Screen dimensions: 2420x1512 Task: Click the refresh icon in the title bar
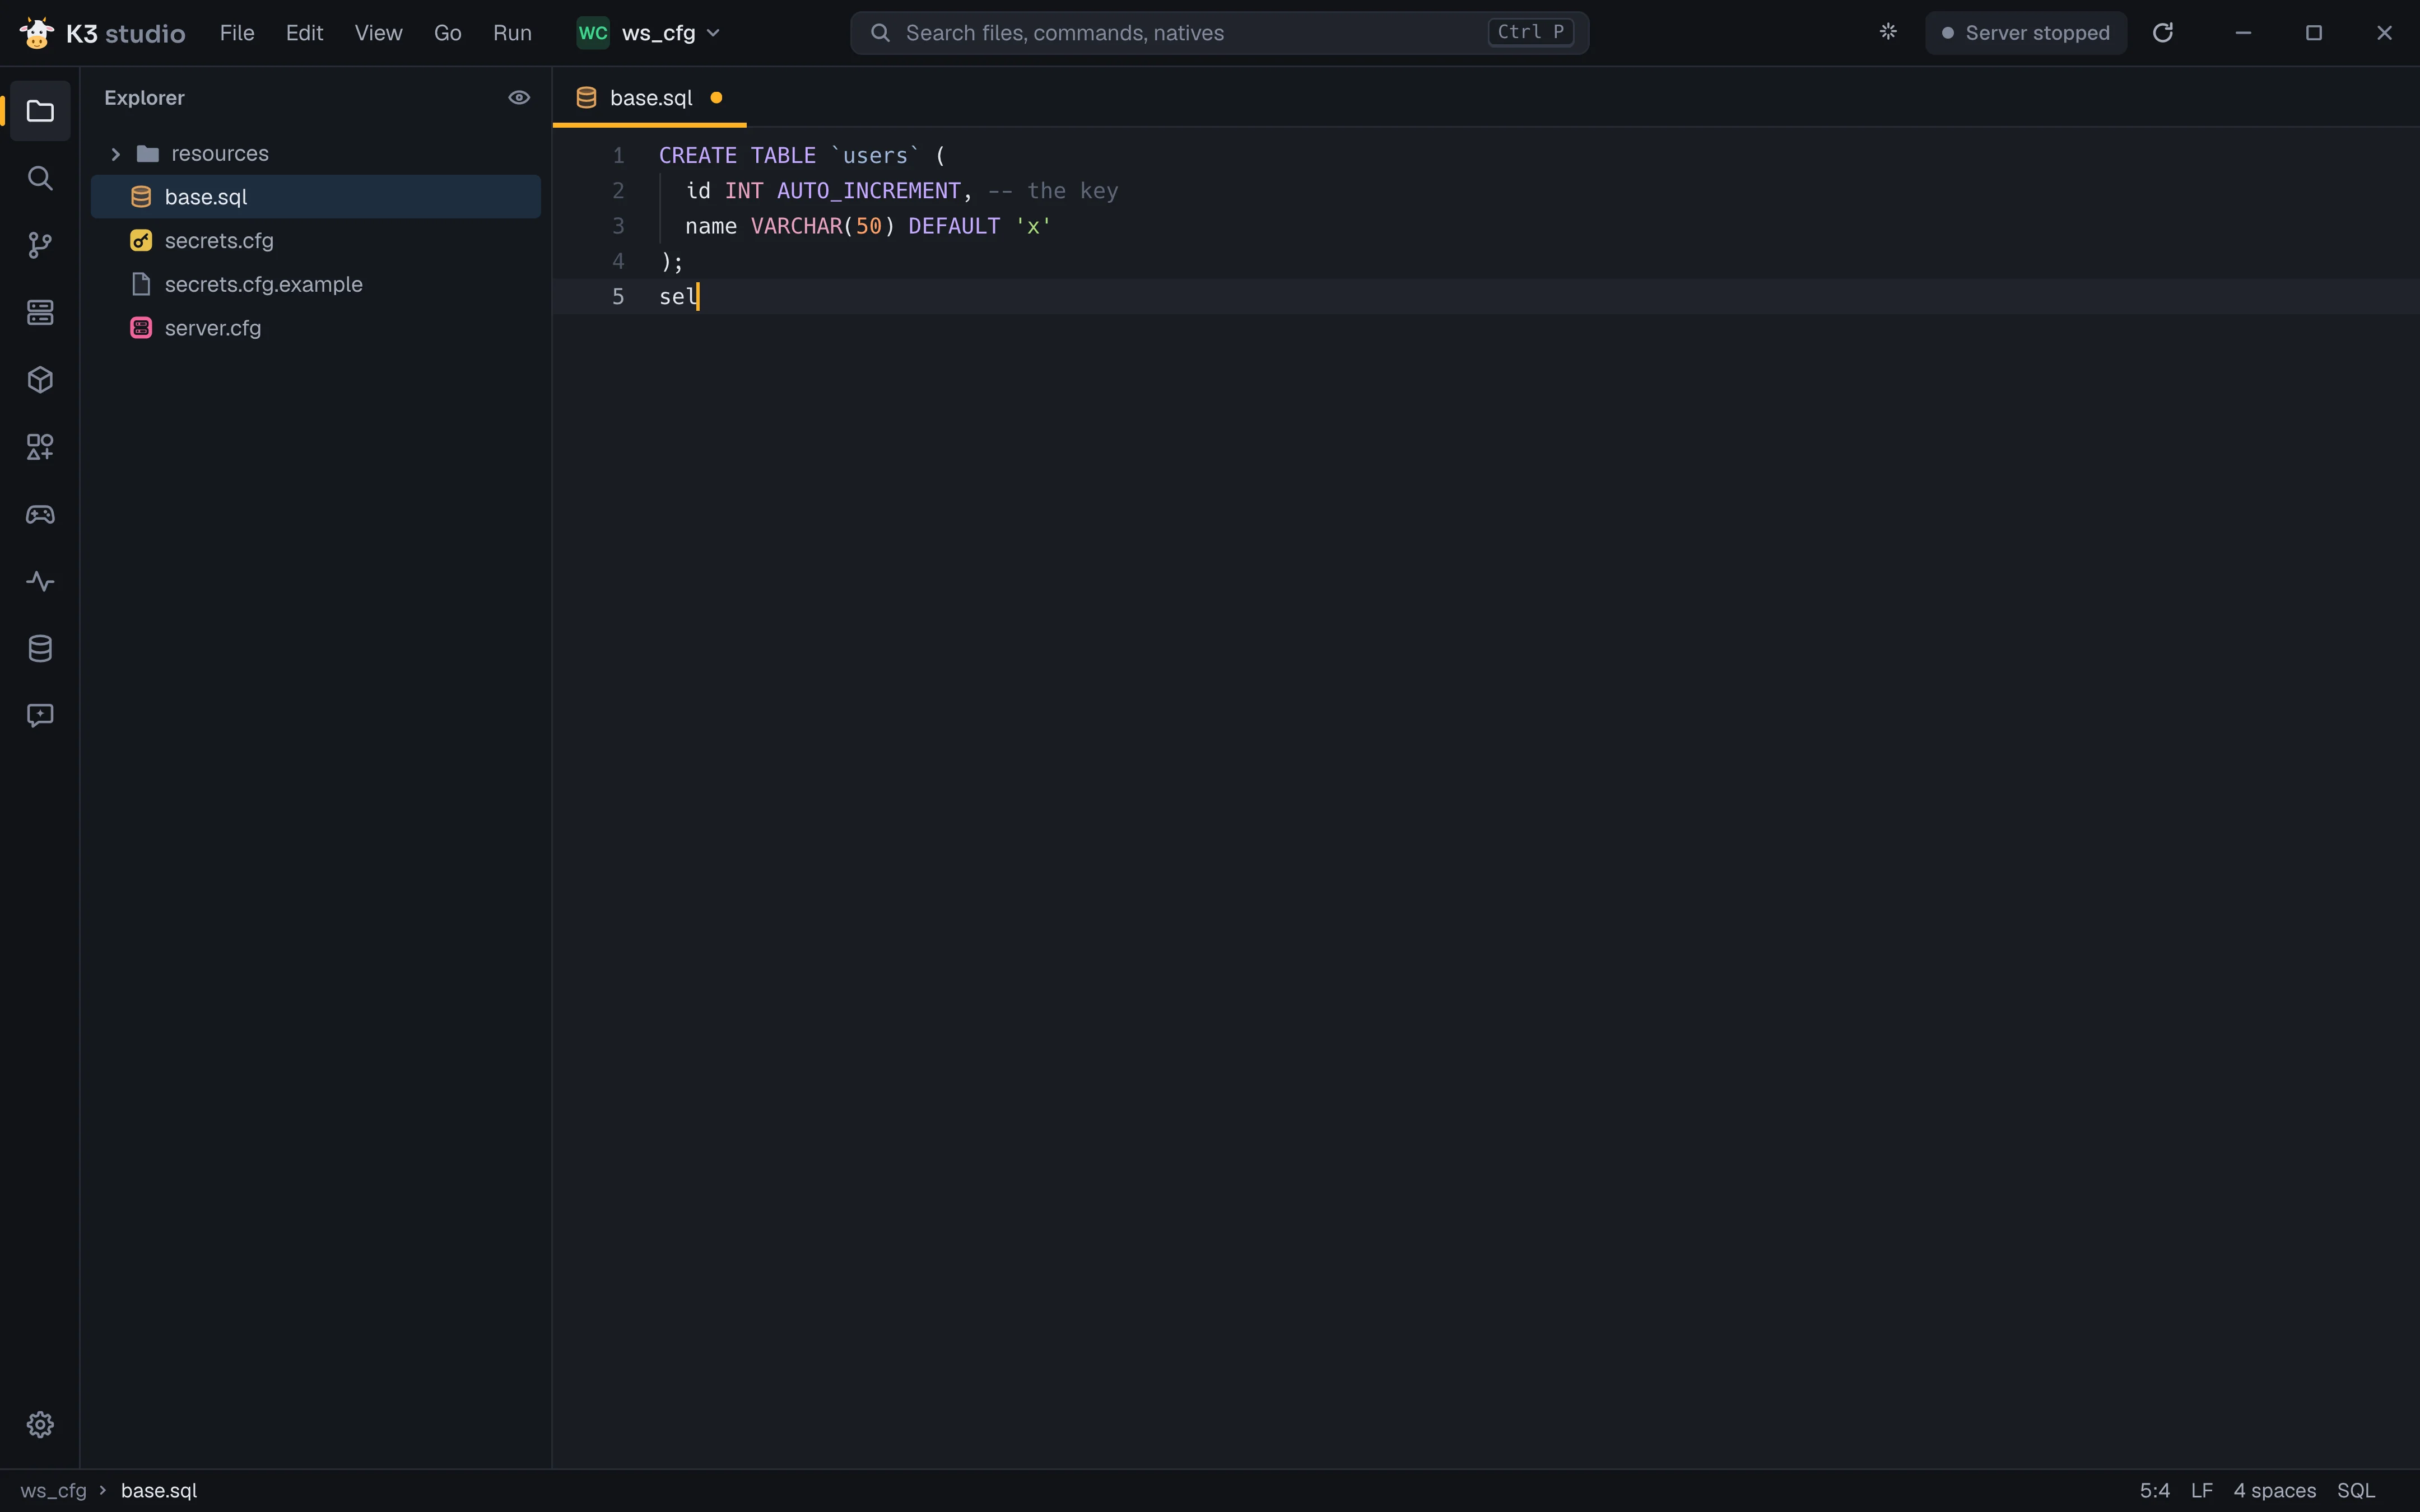click(x=2163, y=33)
